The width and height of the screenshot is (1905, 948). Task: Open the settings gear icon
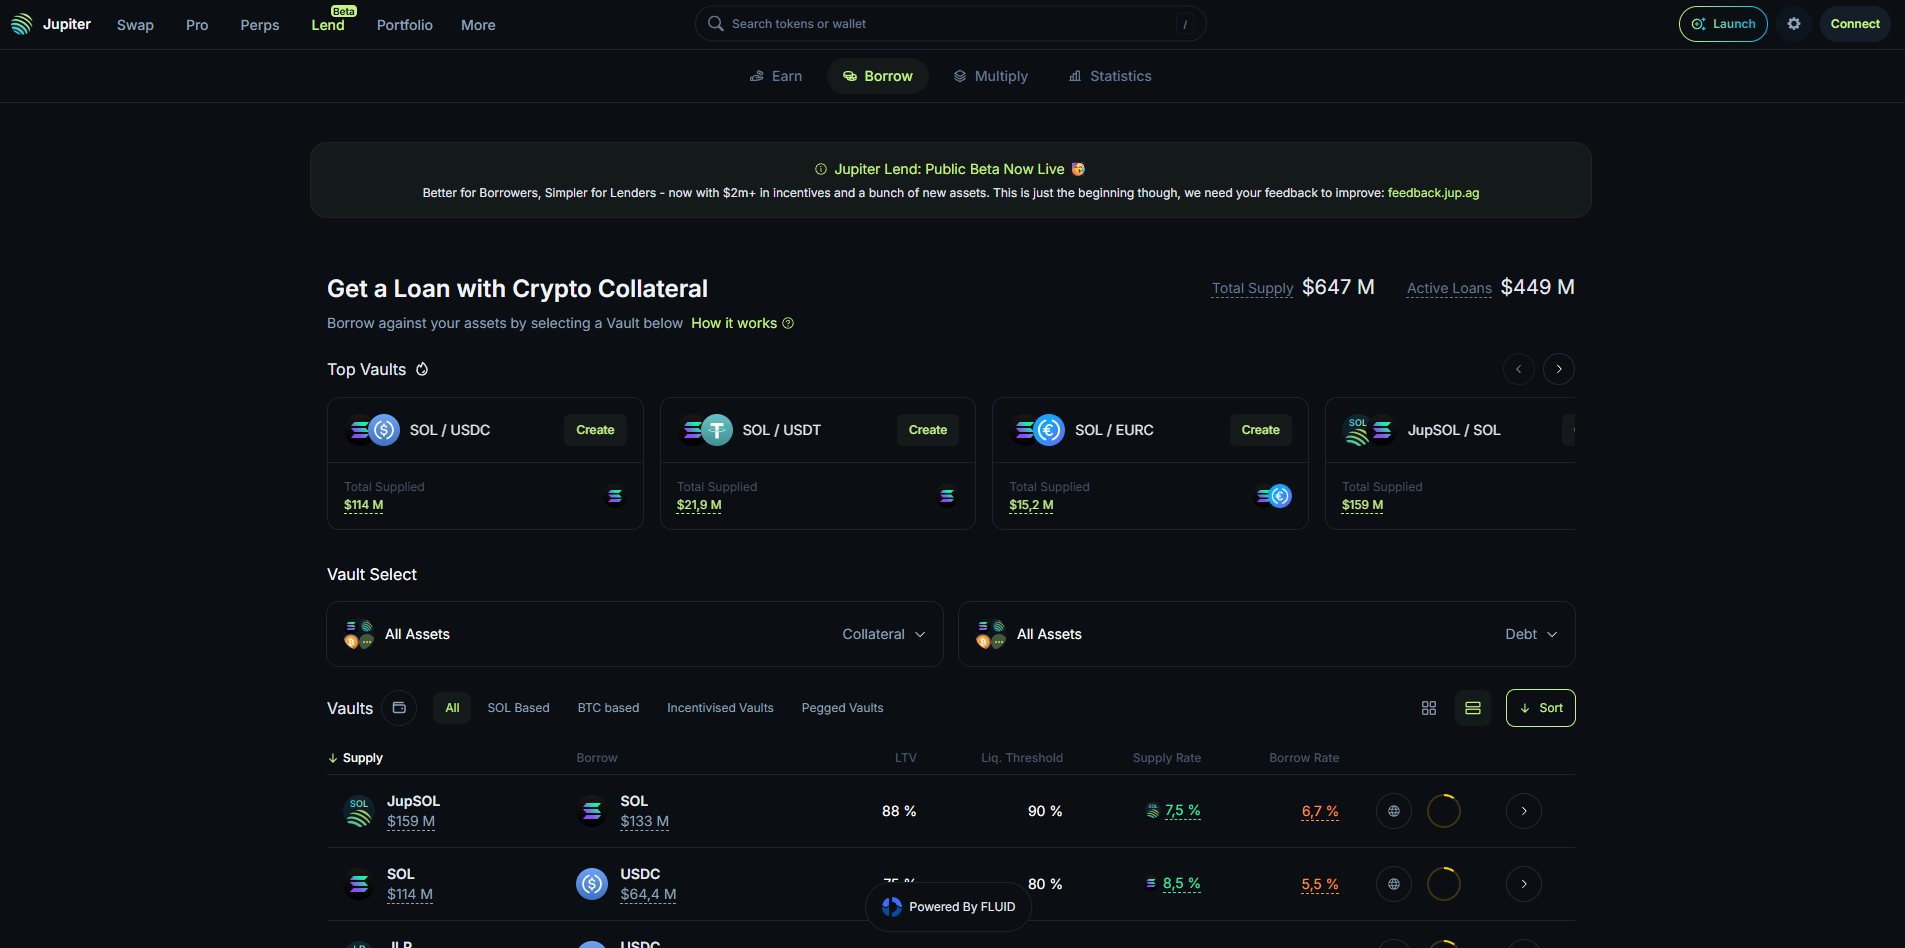[1794, 24]
